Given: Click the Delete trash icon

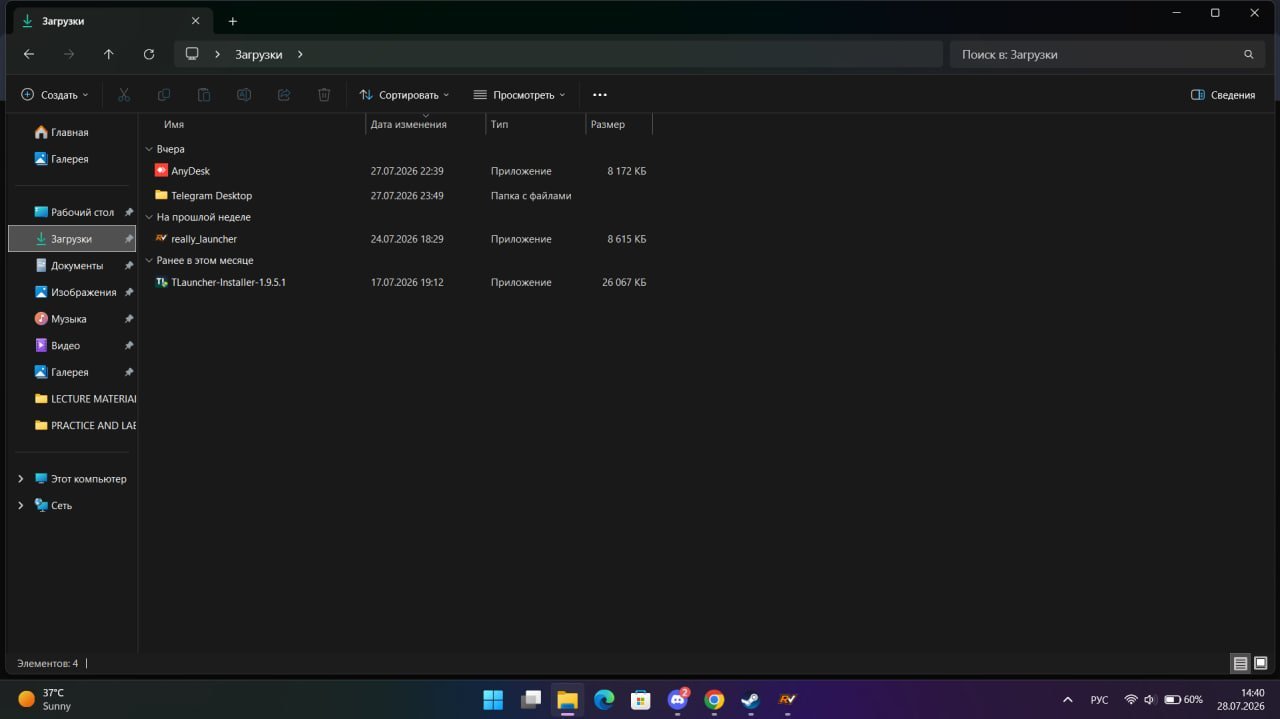Looking at the screenshot, I should [x=324, y=95].
